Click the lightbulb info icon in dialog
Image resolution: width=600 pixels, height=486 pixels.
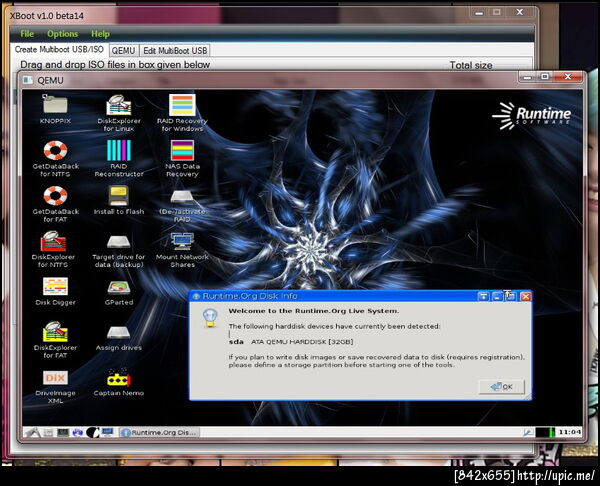click(210, 318)
